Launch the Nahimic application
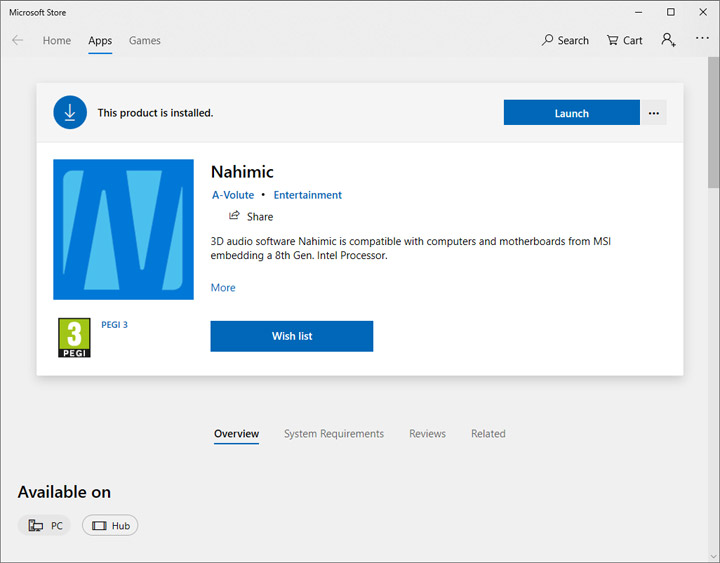The height and width of the screenshot is (563, 720). click(571, 113)
